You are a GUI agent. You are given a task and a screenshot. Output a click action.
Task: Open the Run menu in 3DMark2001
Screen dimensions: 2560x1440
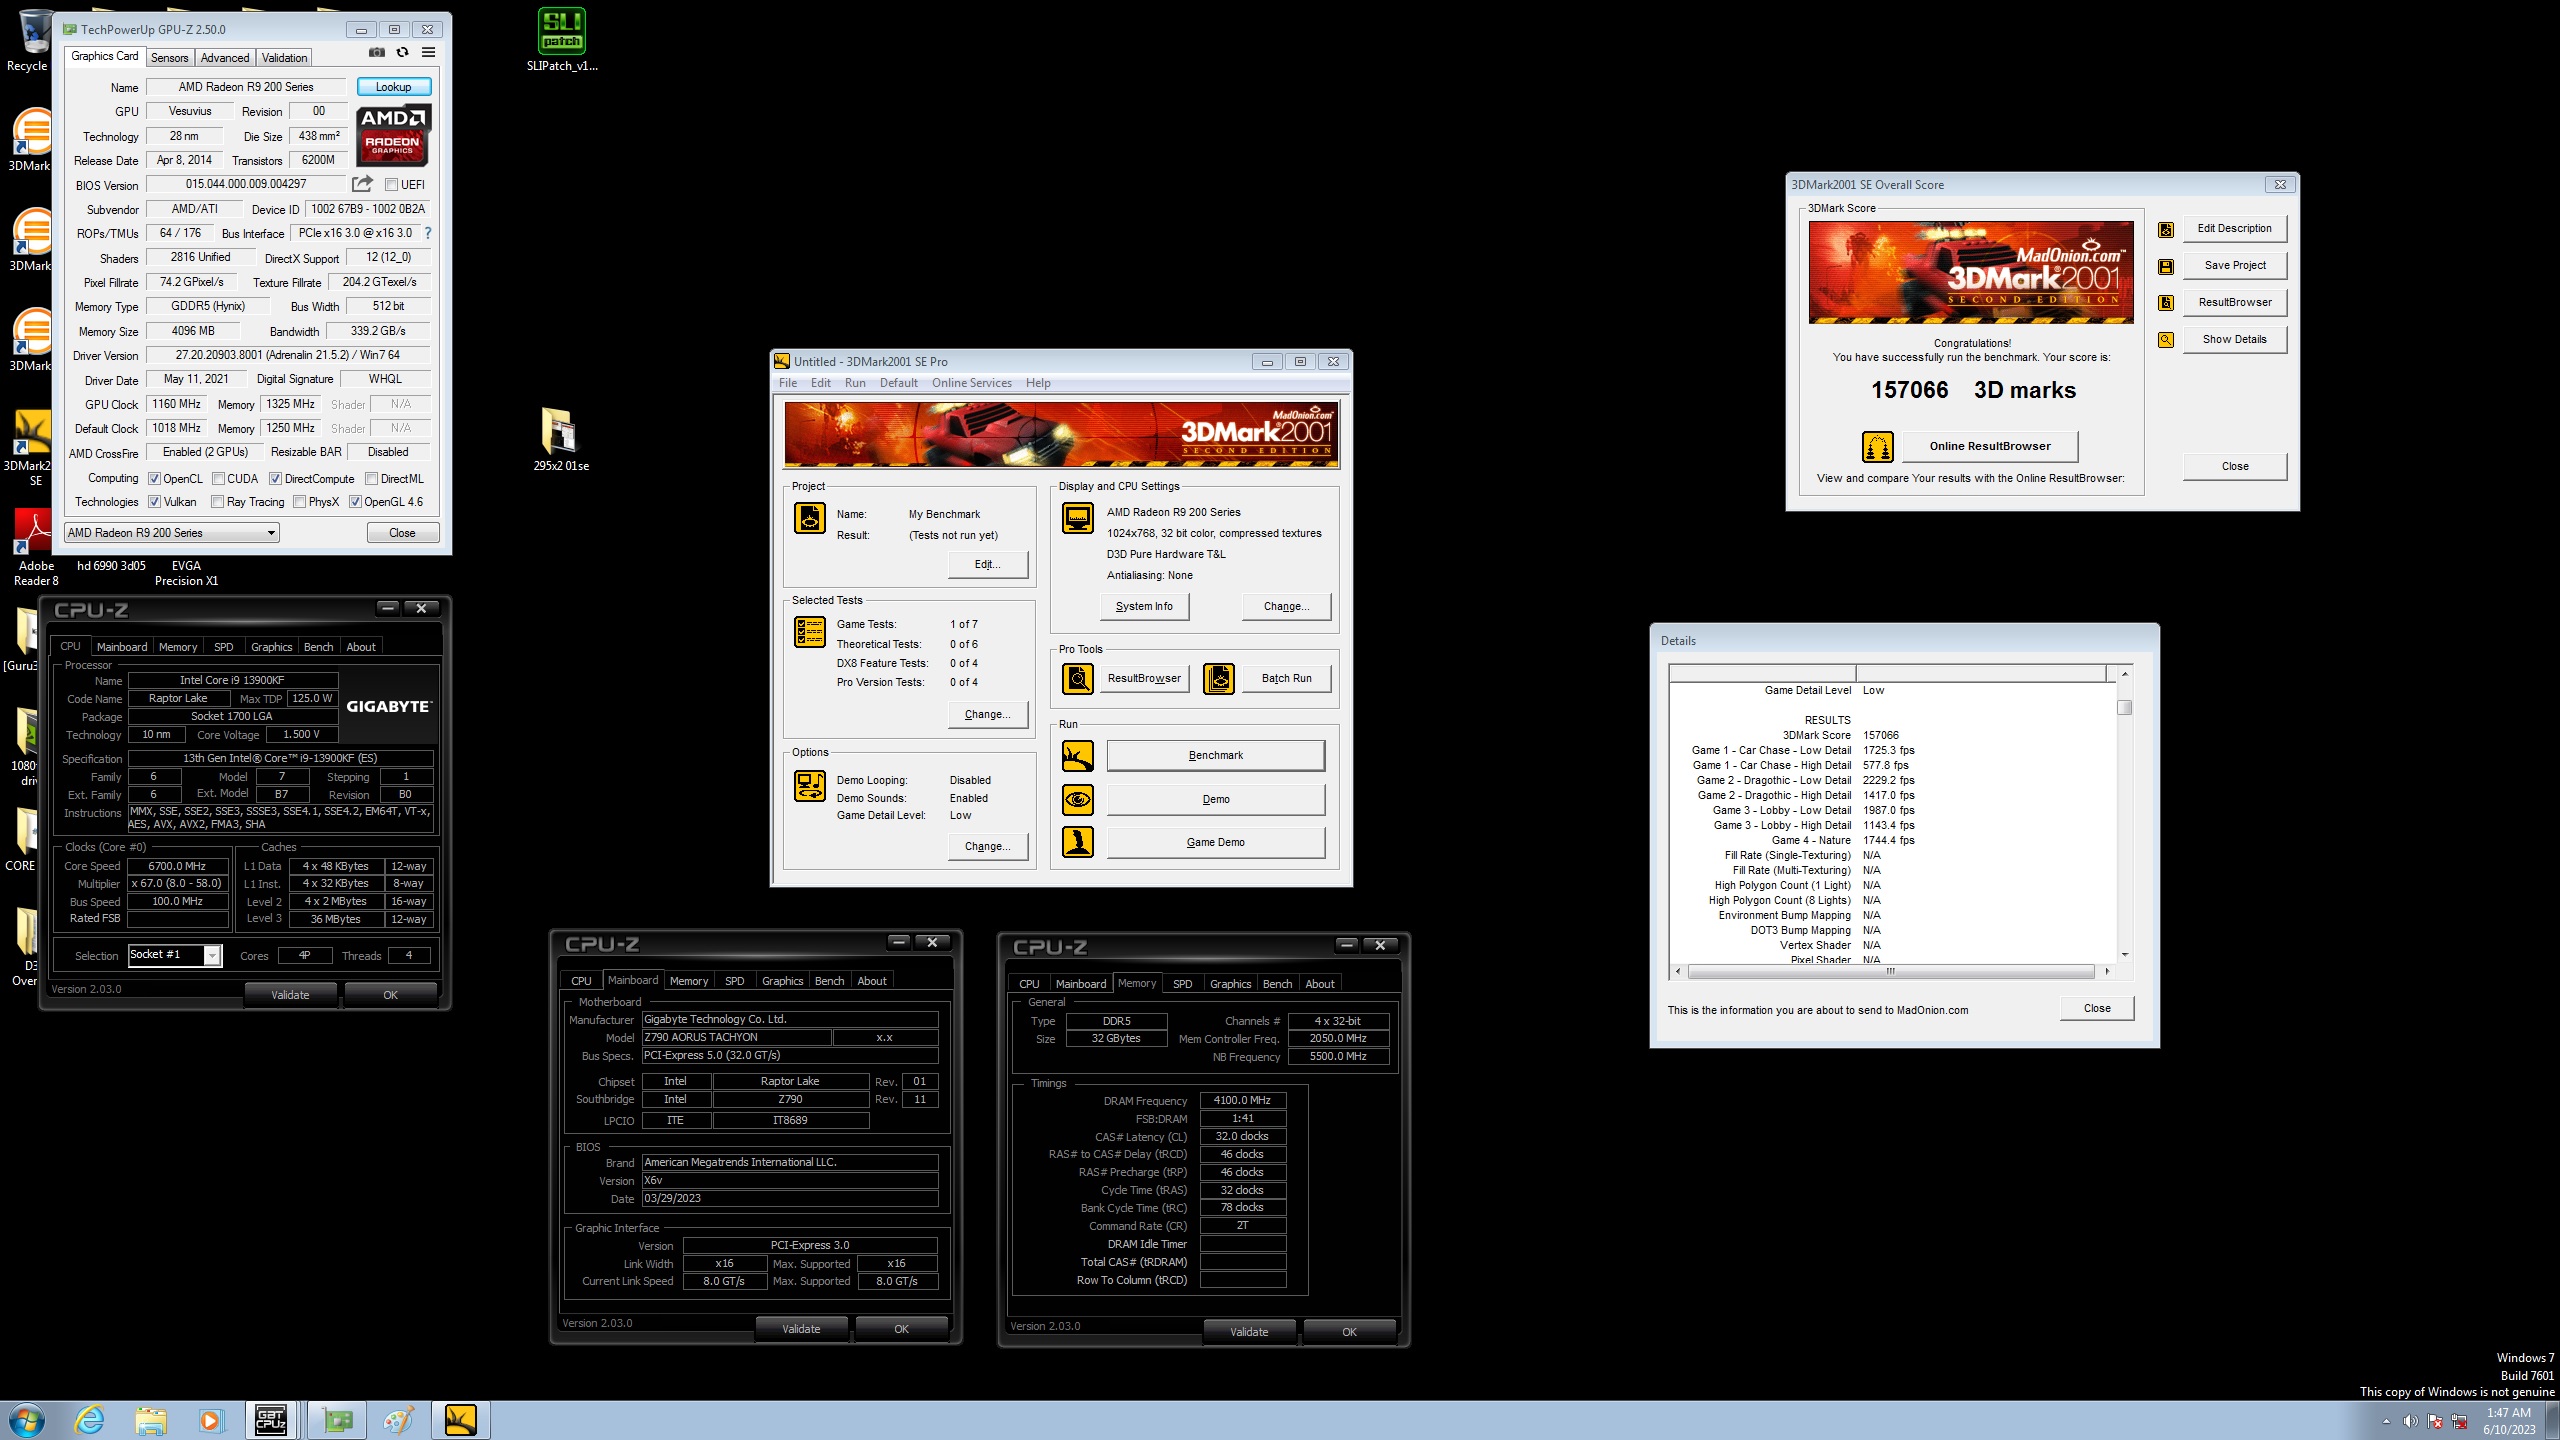(x=855, y=383)
